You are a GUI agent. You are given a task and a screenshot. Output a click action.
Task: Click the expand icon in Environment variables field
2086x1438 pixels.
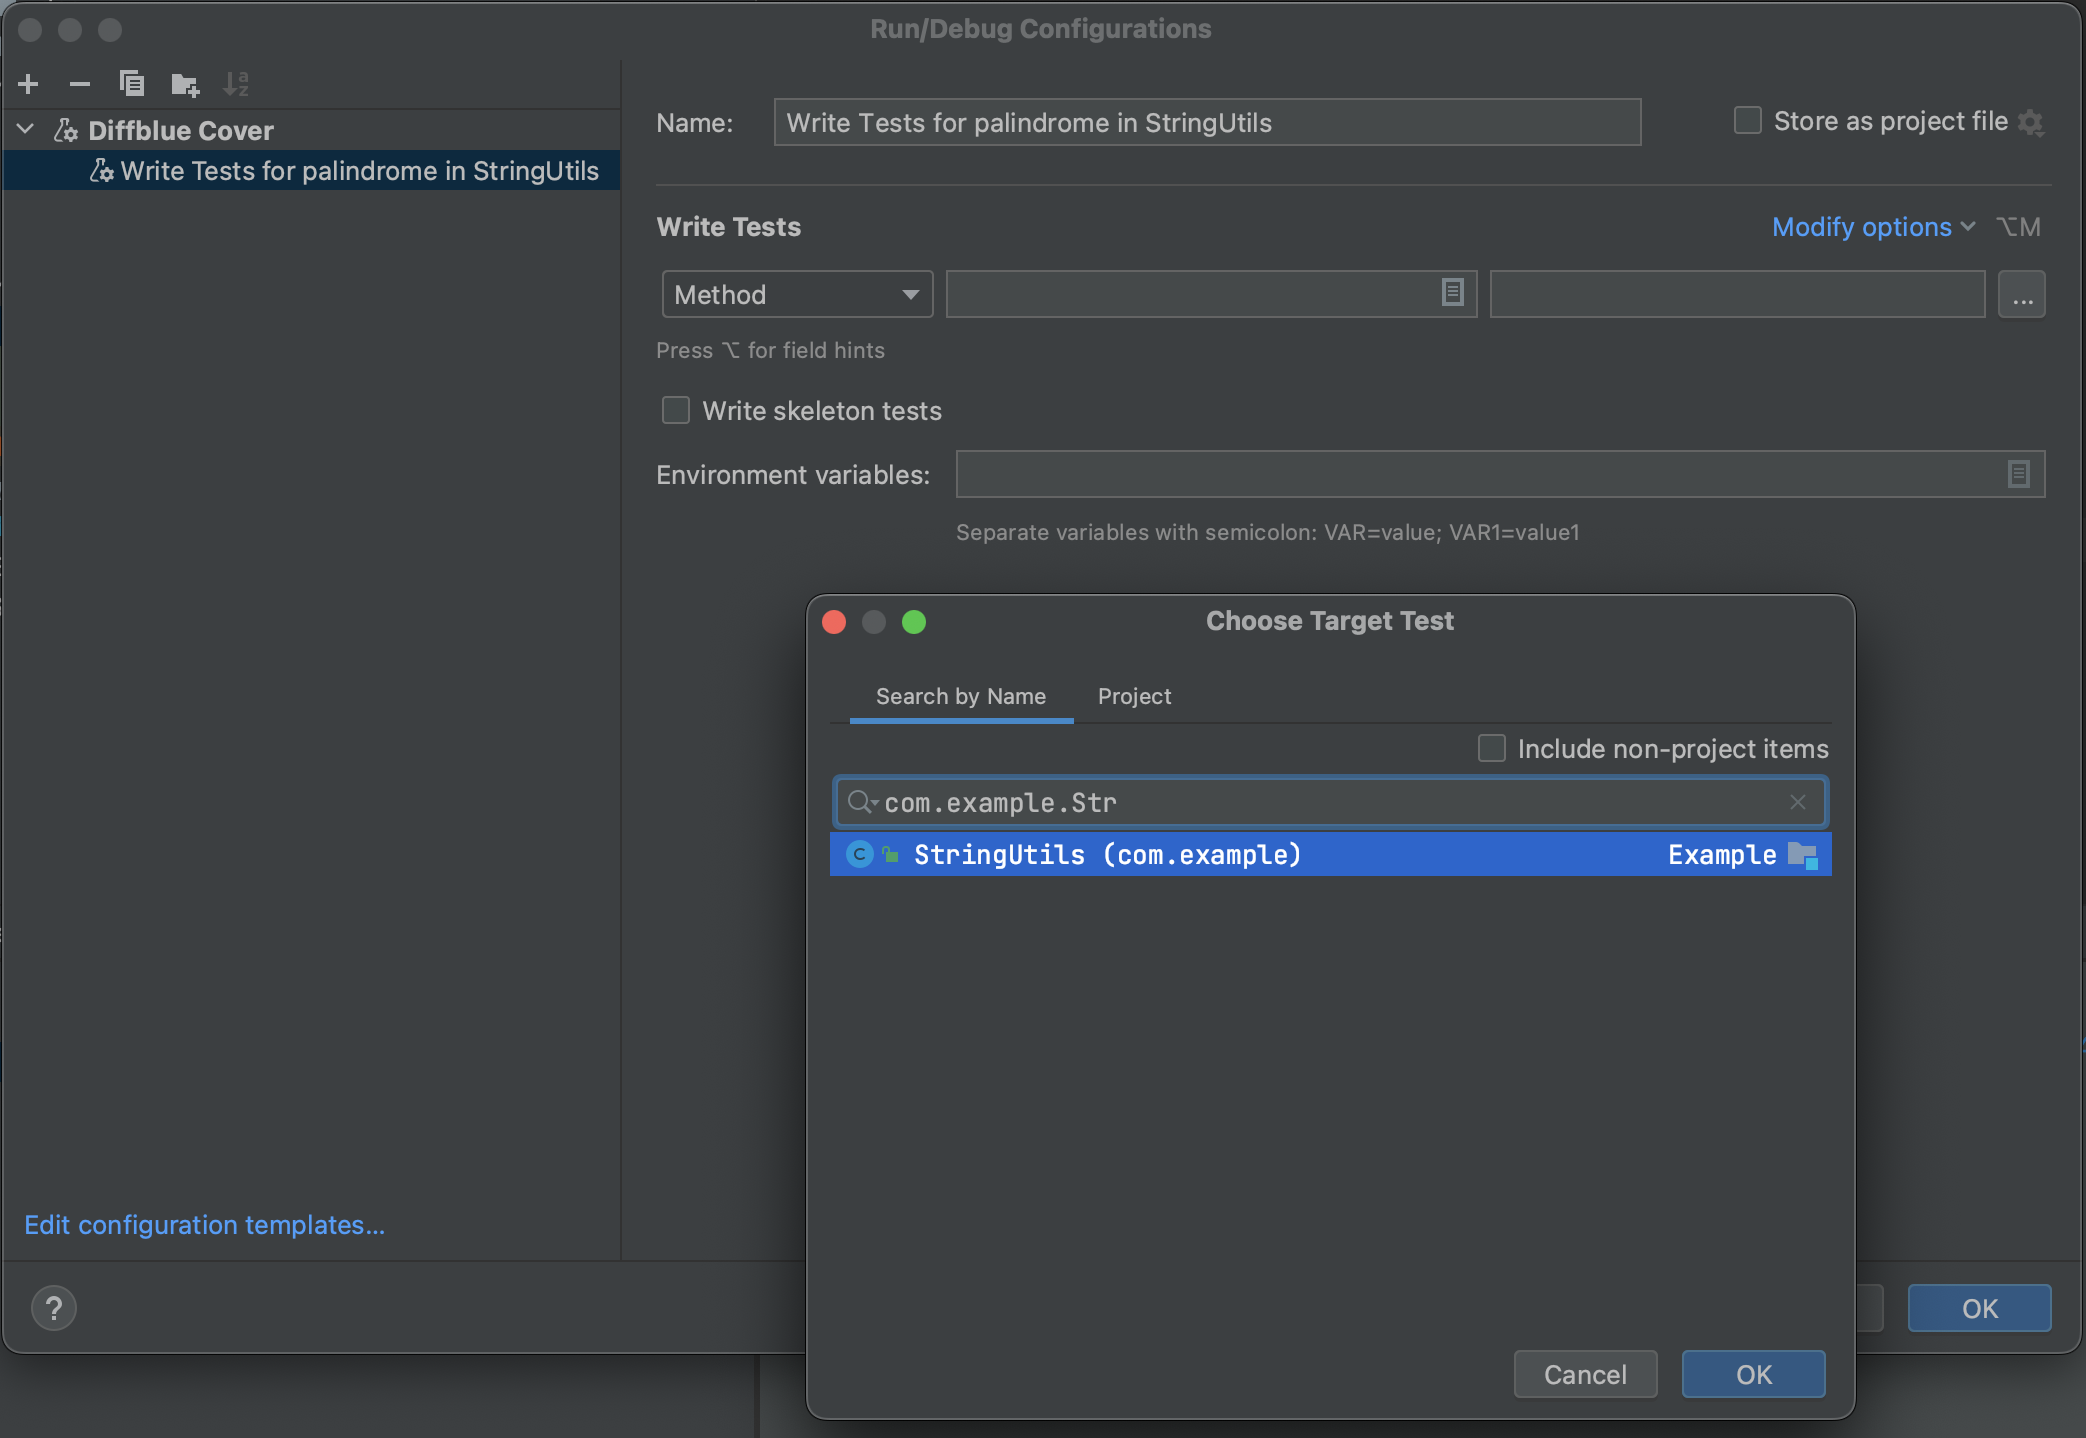(2018, 474)
